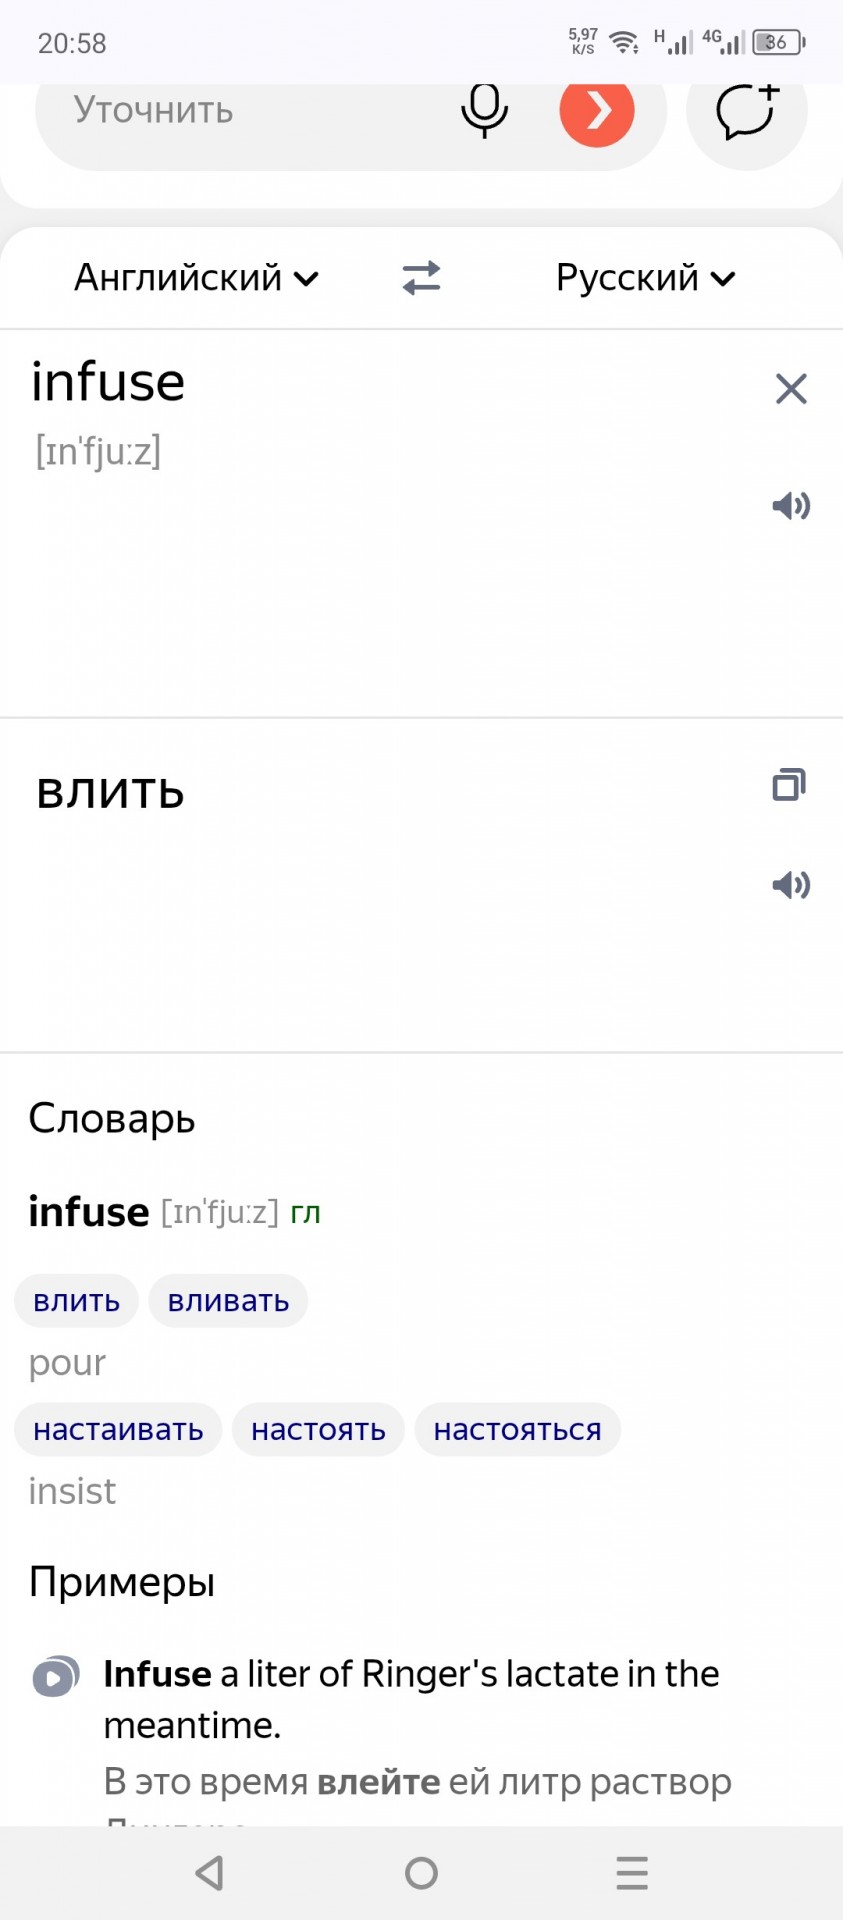
Task: Open recent apps from navigation bar
Action: coord(632,1873)
